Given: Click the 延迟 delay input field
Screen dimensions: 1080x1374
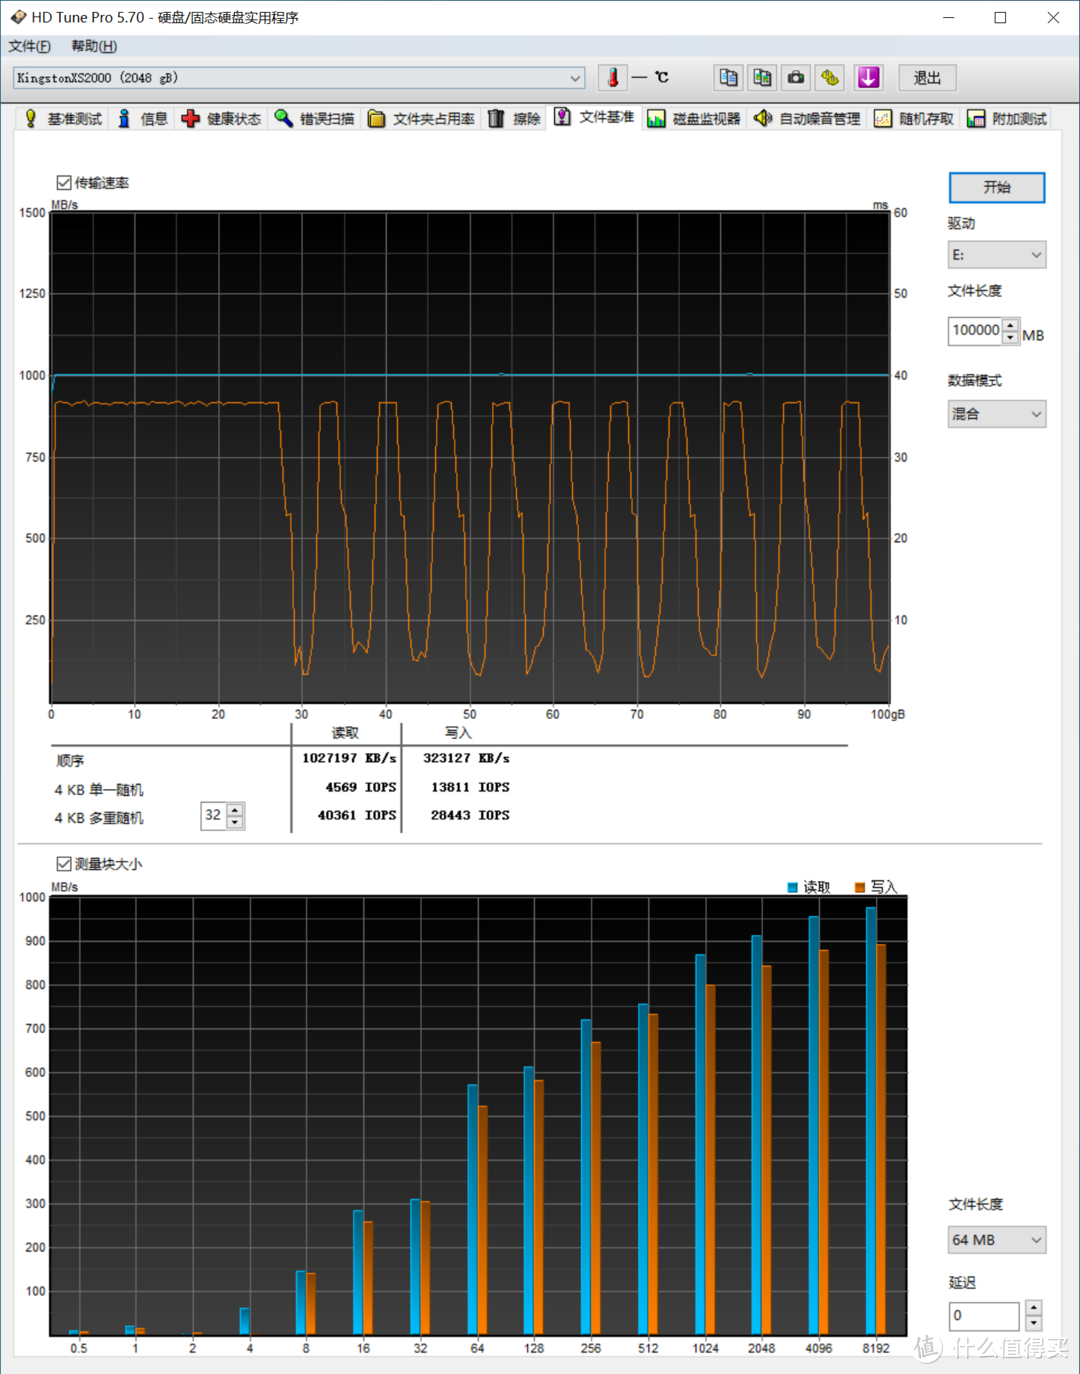Looking at the screenshot, I should (983, 1316).
